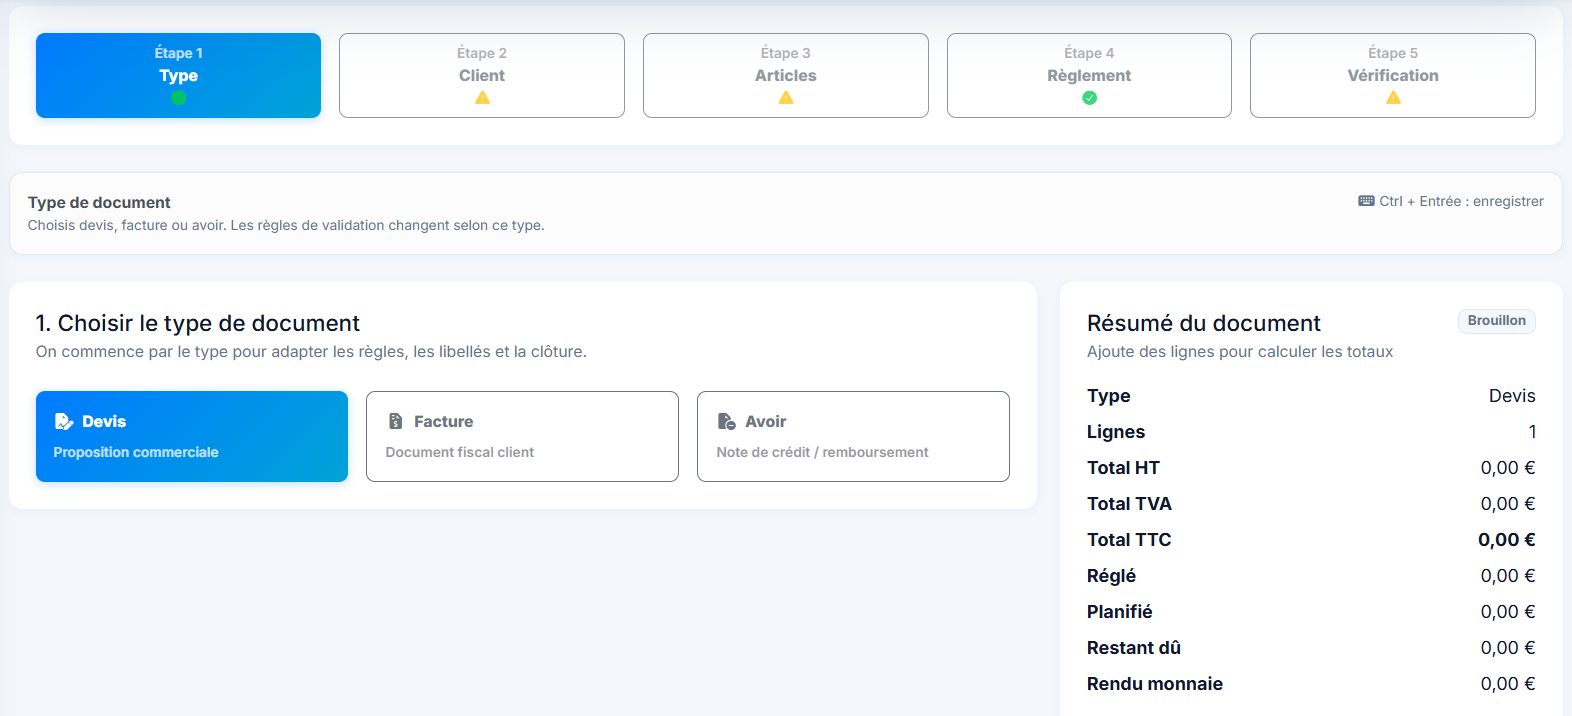Click the keyboard shortcut icon near Ctrl + Entrée
The height and width of the screenshot is (716, 1572).
(x=1366, y=201)
